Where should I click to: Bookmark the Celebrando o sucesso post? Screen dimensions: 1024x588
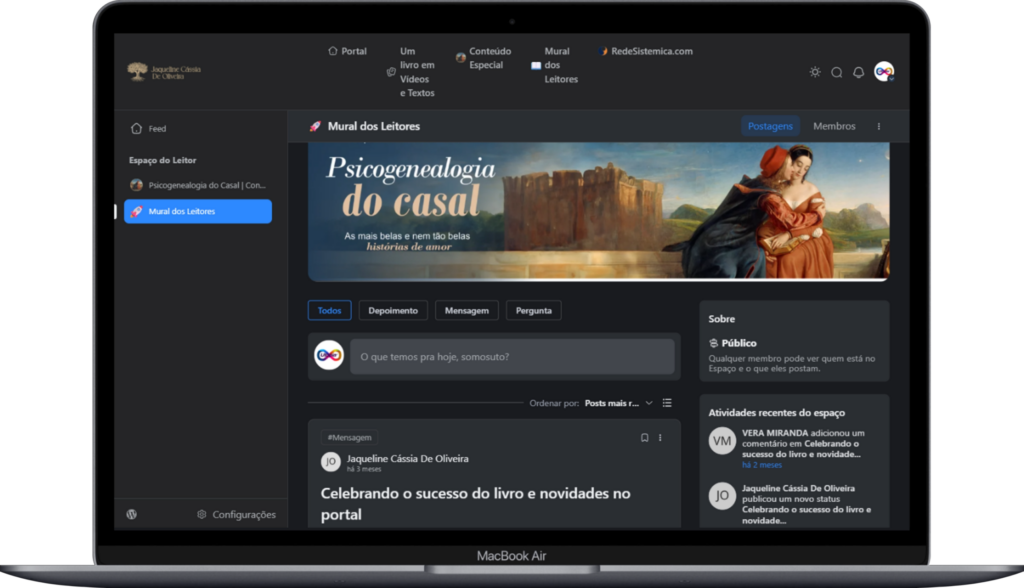(x=644, y=438)
